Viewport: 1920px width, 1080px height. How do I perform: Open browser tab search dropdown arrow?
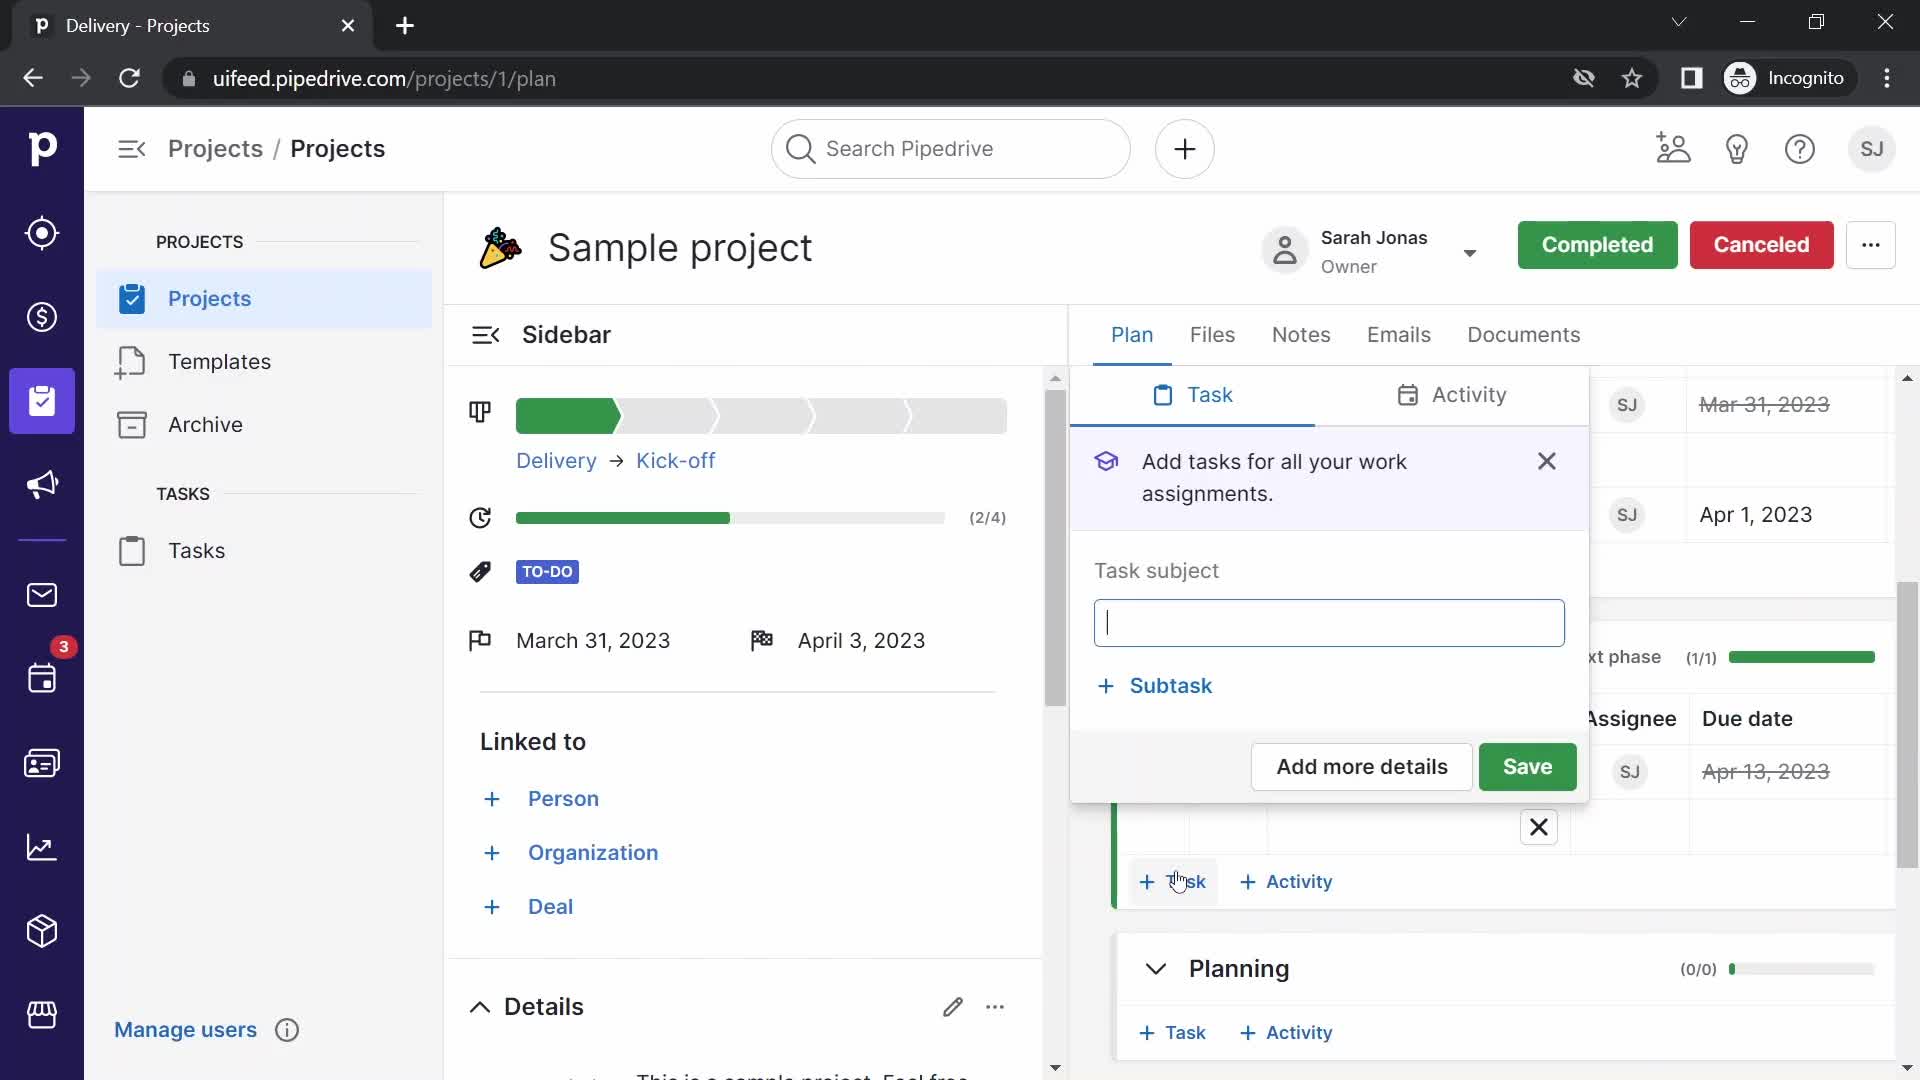tap(1679, 22)
